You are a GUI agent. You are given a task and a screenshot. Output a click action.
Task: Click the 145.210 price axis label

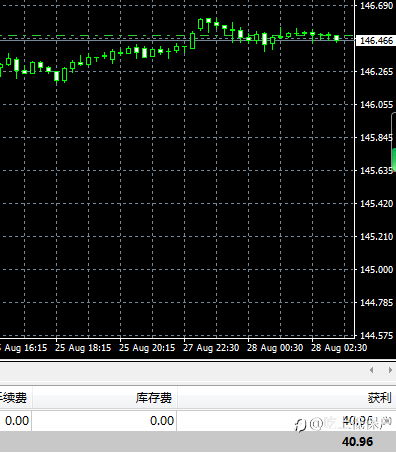[x=377, y=237]
